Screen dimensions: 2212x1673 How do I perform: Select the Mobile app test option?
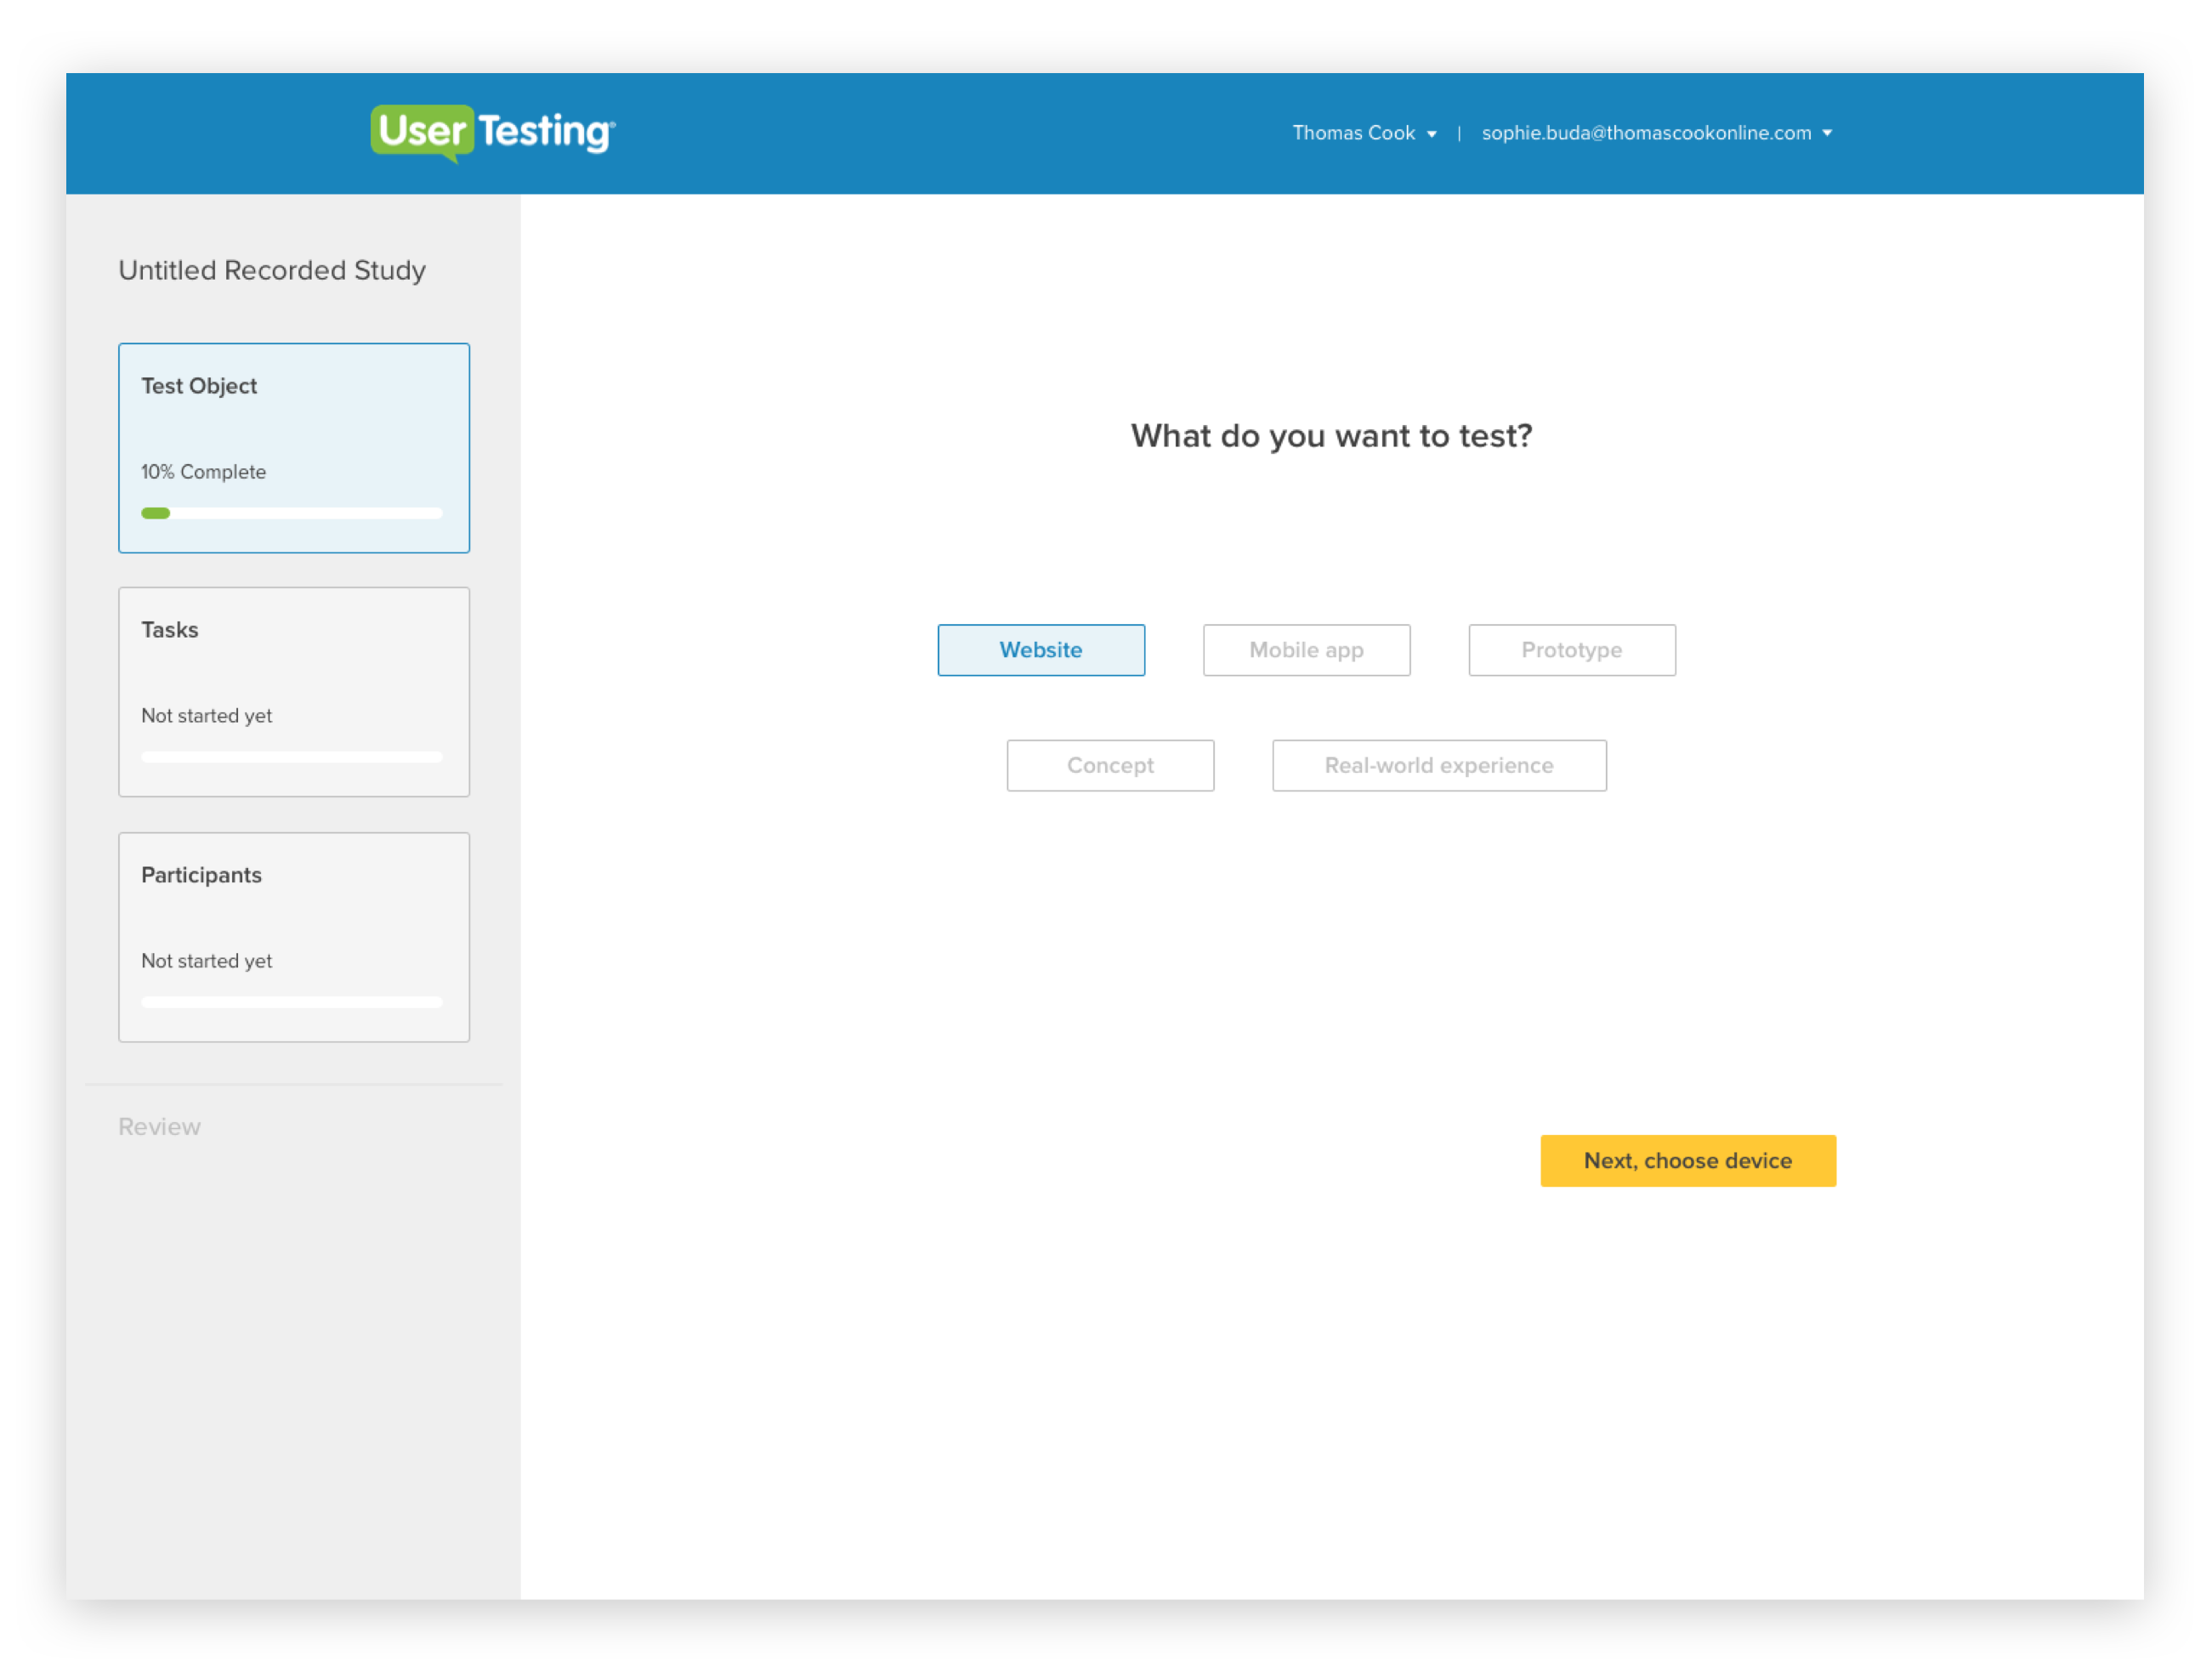coord(1307,650)
